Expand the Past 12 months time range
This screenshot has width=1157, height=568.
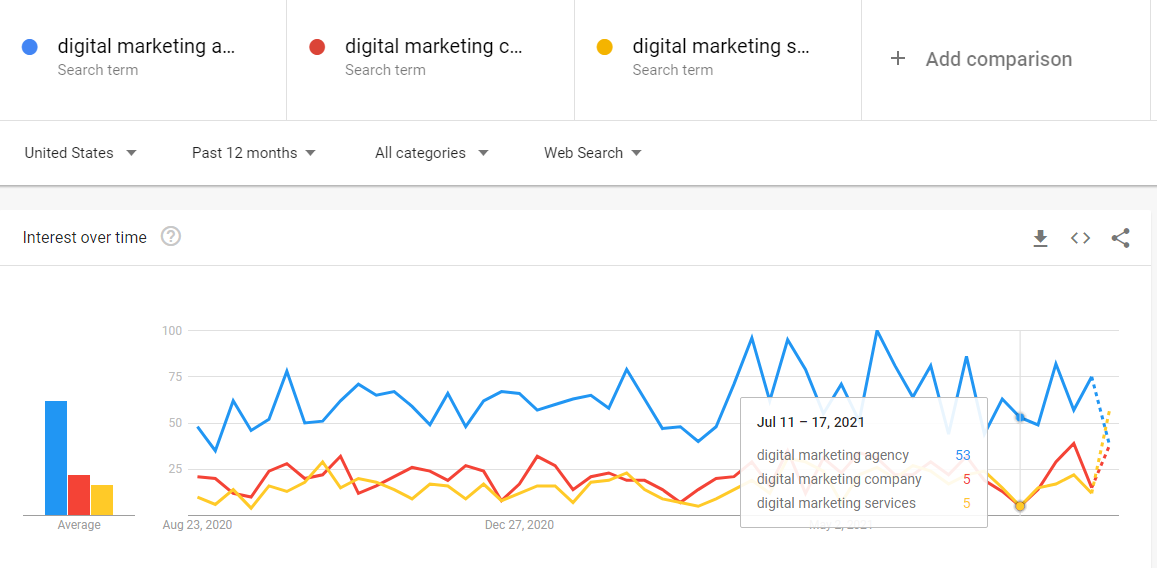tap(253, 153)
